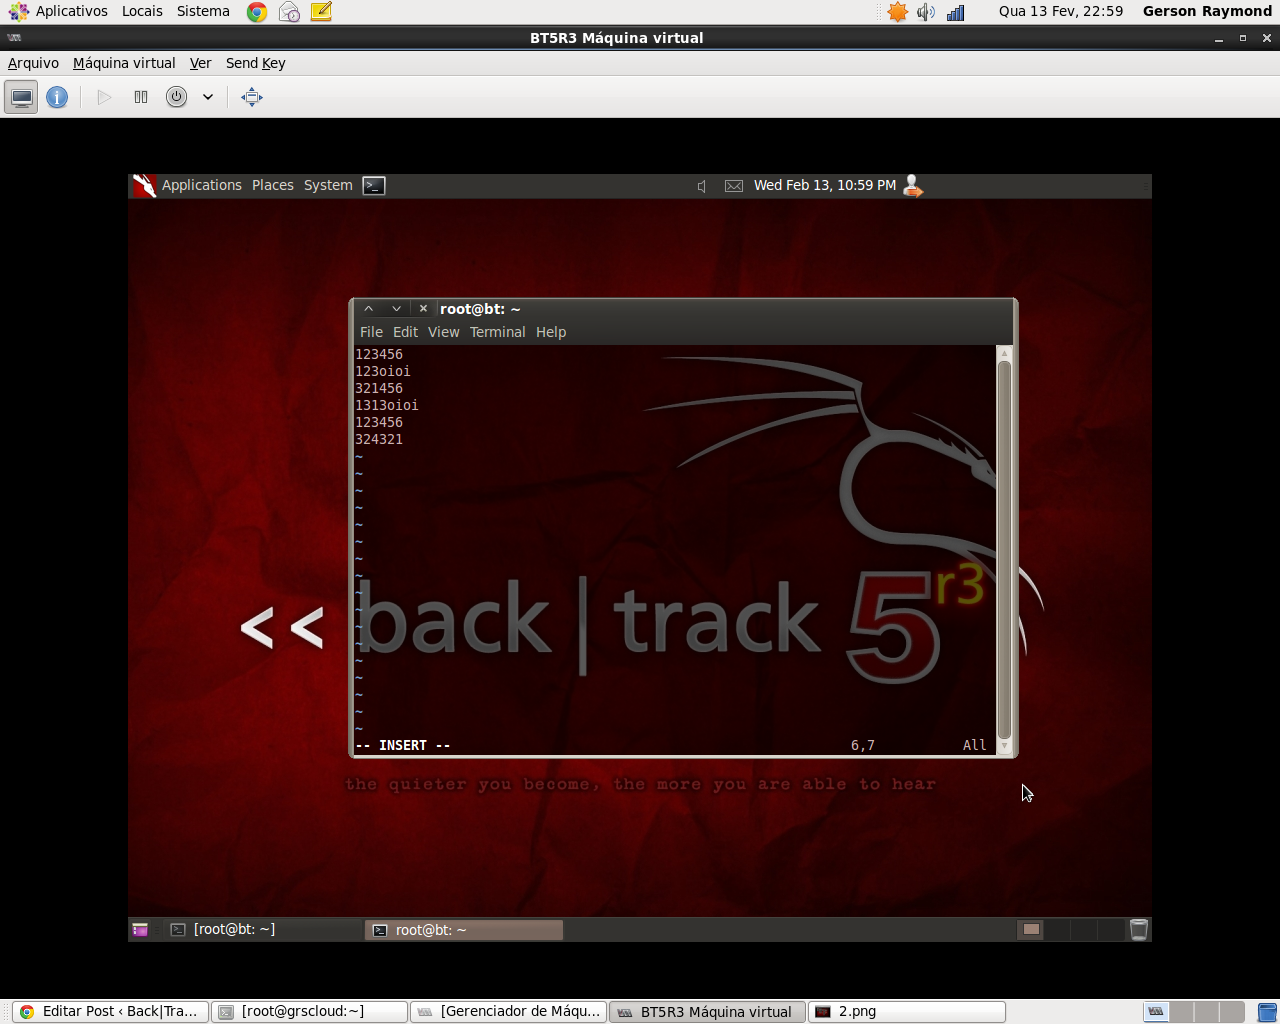Image resolution: width=1280 pixels, height=1024 pixels.
Task: Select the first guest workspace in switcher
Action: point(1031,930)
